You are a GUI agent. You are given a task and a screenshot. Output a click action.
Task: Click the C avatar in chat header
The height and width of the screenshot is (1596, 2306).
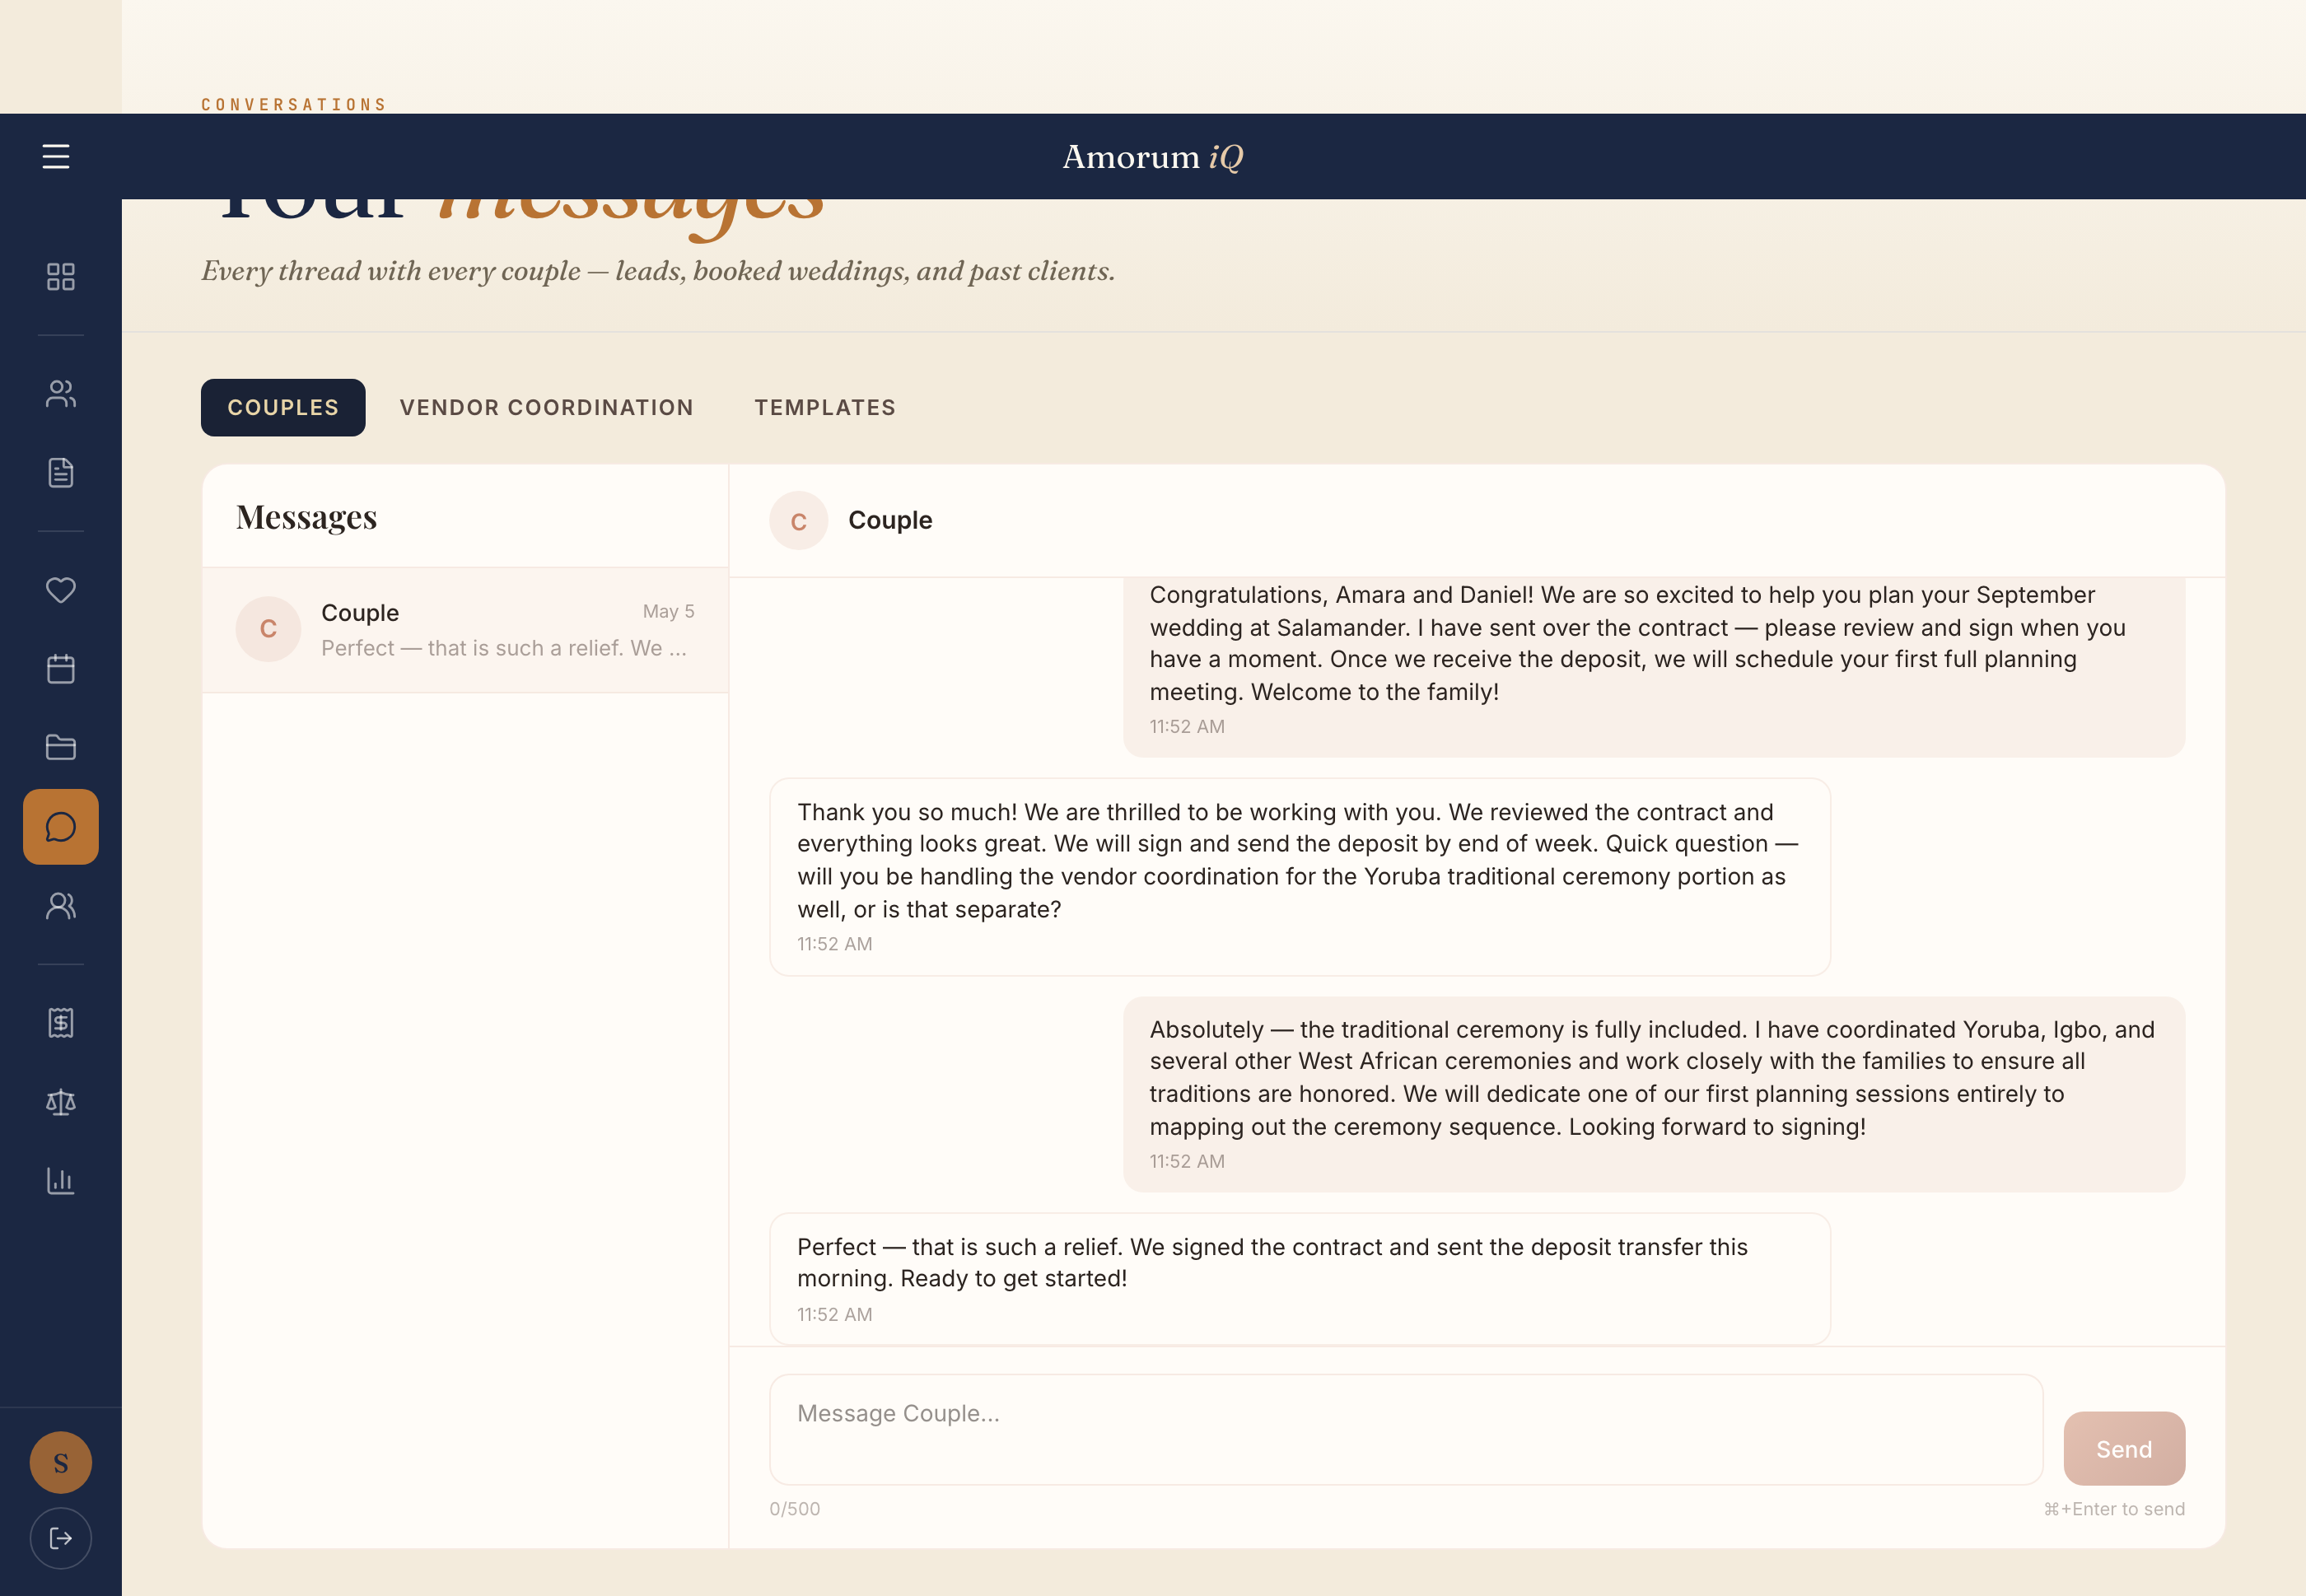(799, 521)
